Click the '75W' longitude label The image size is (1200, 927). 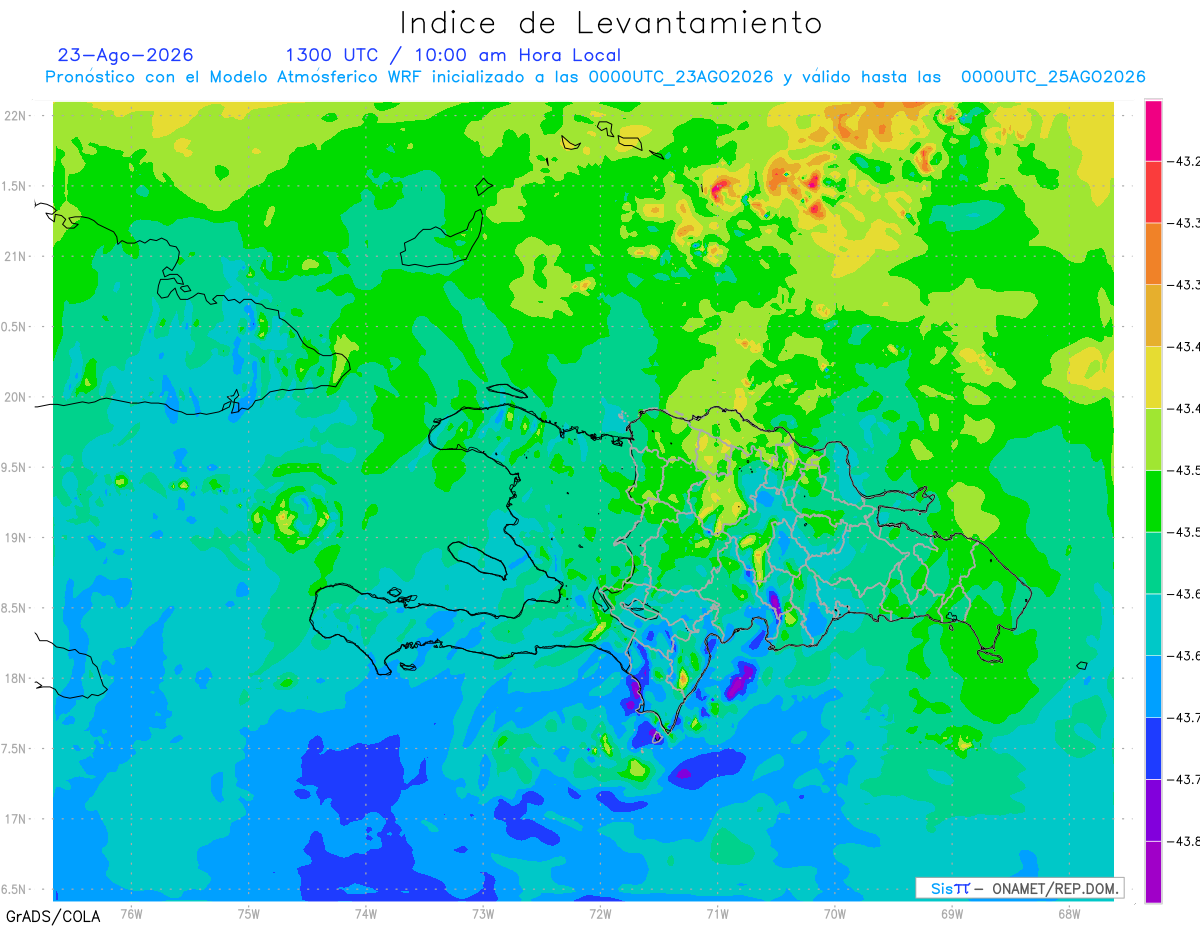(x=248, y=913)
